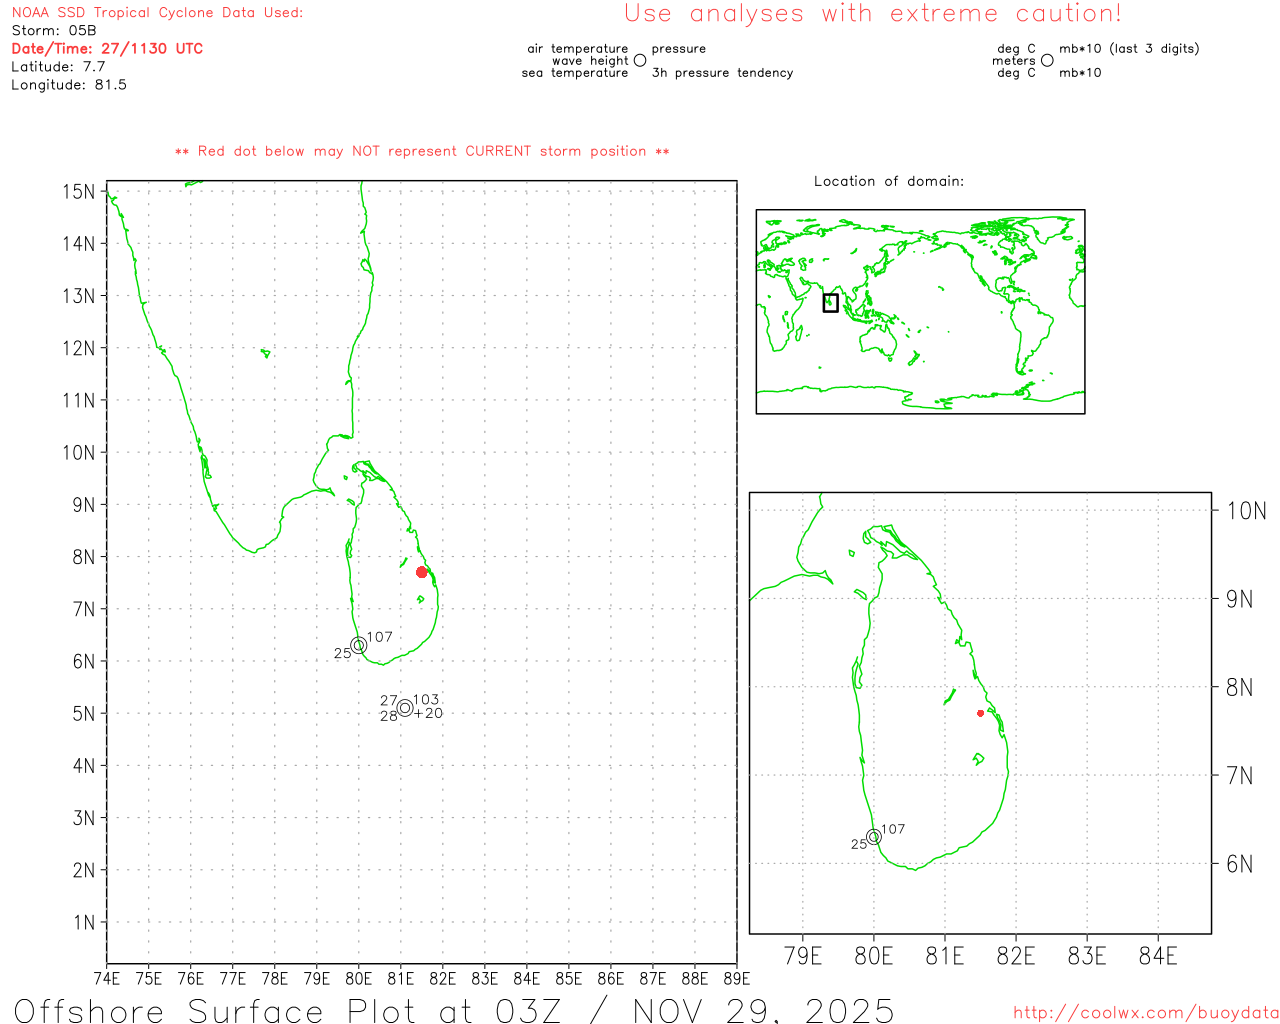
Task: Select the offshore buoy circle with pressure 103
Action: [x=405, y=708]
